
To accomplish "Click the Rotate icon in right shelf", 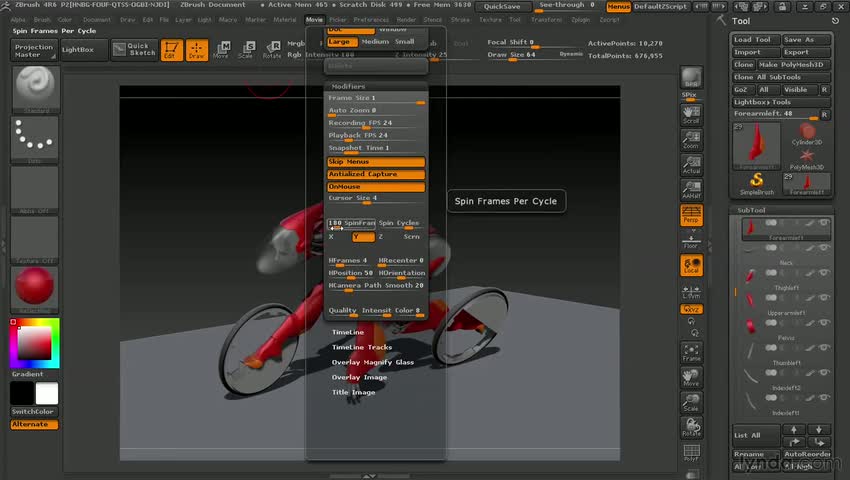I will click(691, 427).
